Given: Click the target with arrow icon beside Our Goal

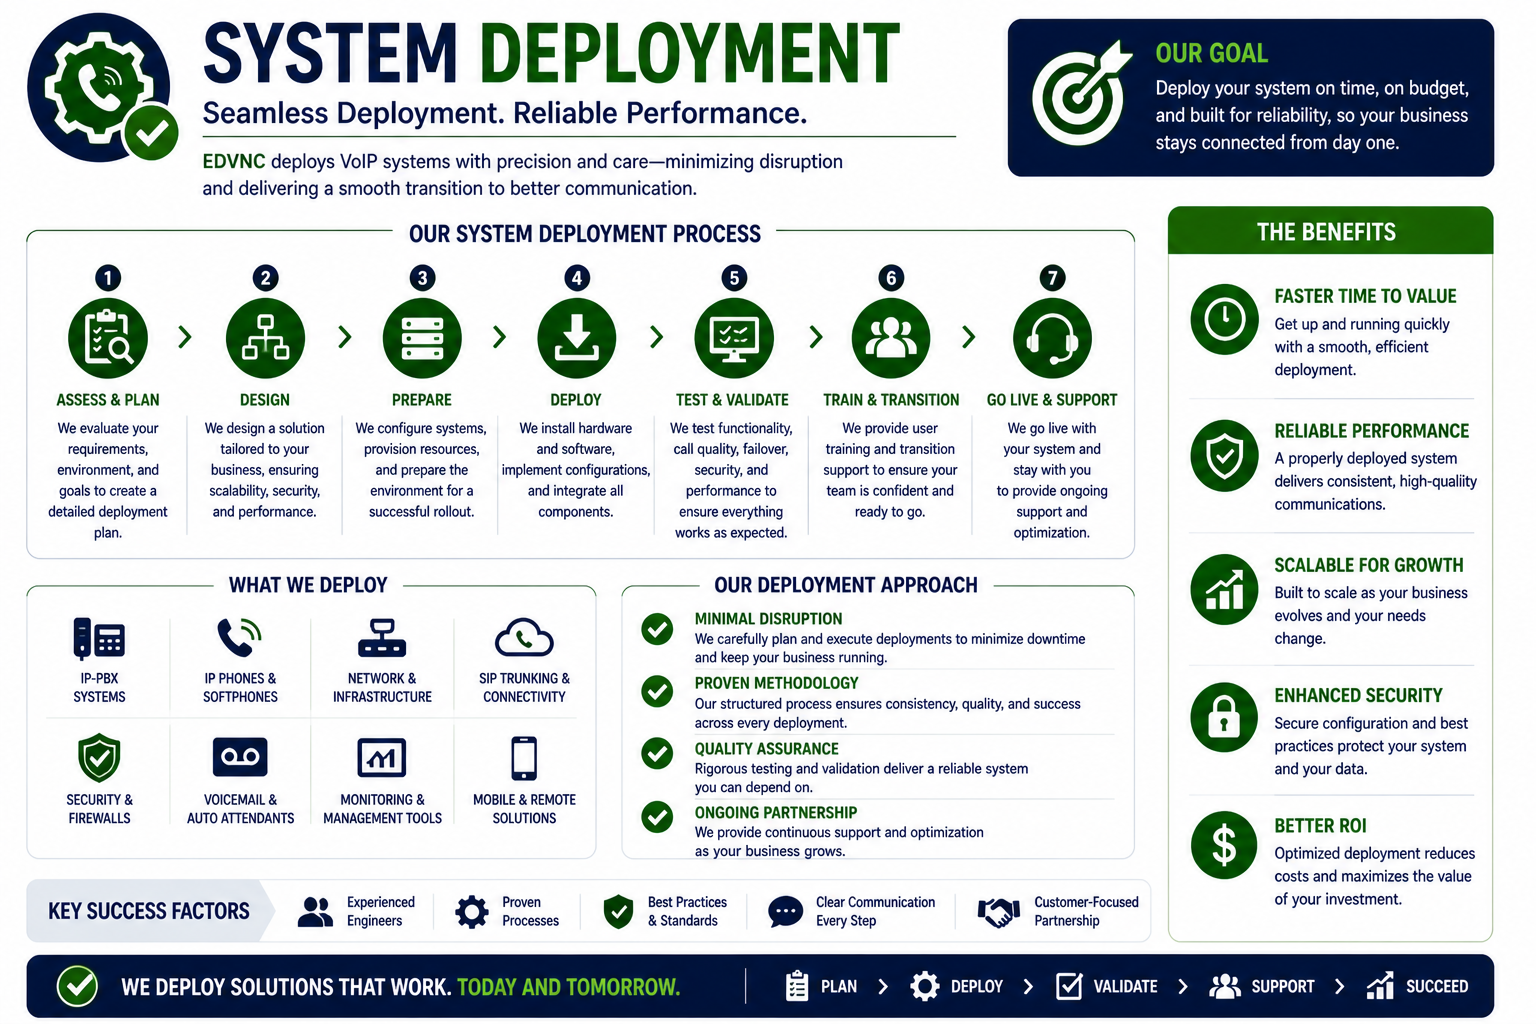Looking at the screenshot, I should coord(1082,94).
